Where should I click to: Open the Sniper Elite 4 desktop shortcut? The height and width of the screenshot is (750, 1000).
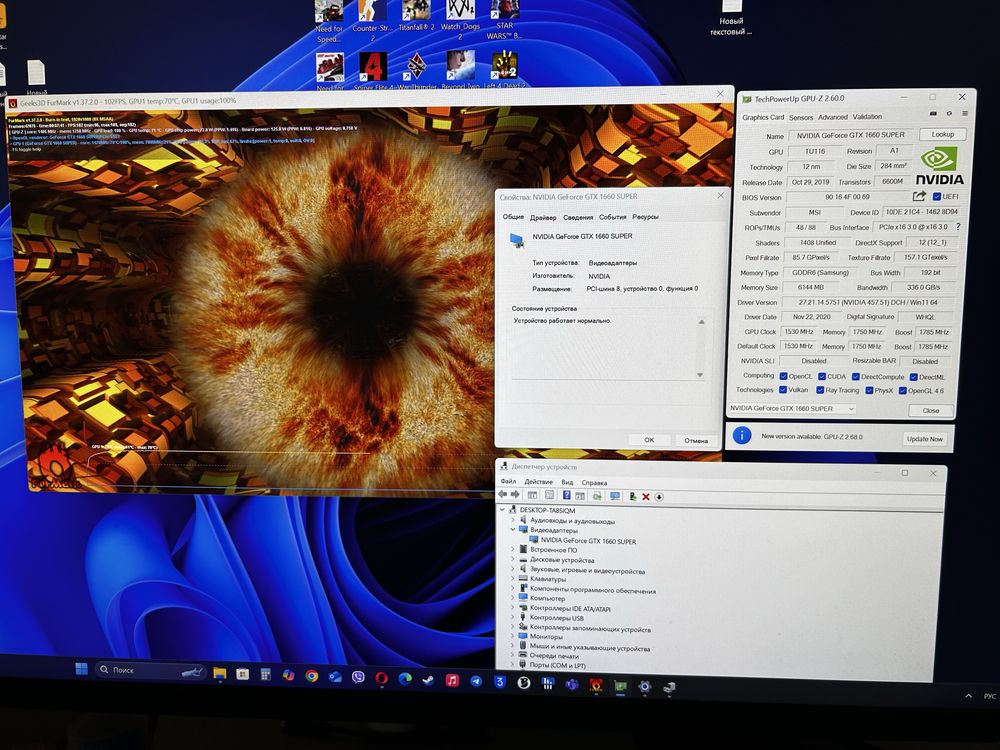(374, 71)
